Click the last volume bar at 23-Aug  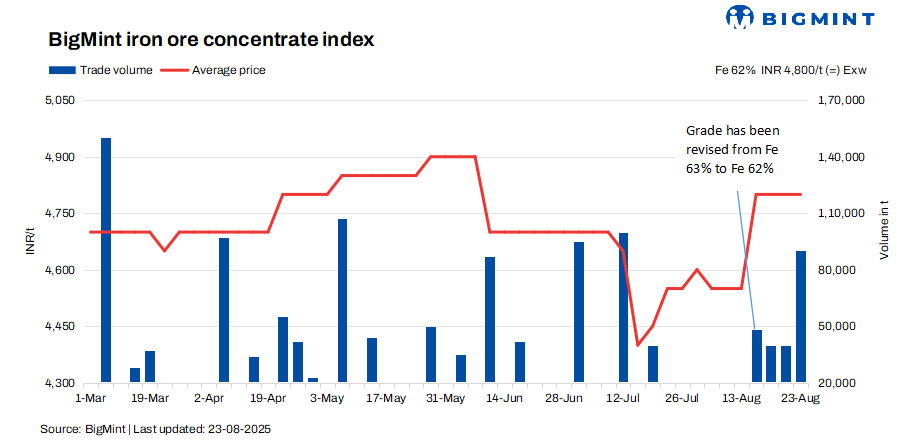(801, 316)
